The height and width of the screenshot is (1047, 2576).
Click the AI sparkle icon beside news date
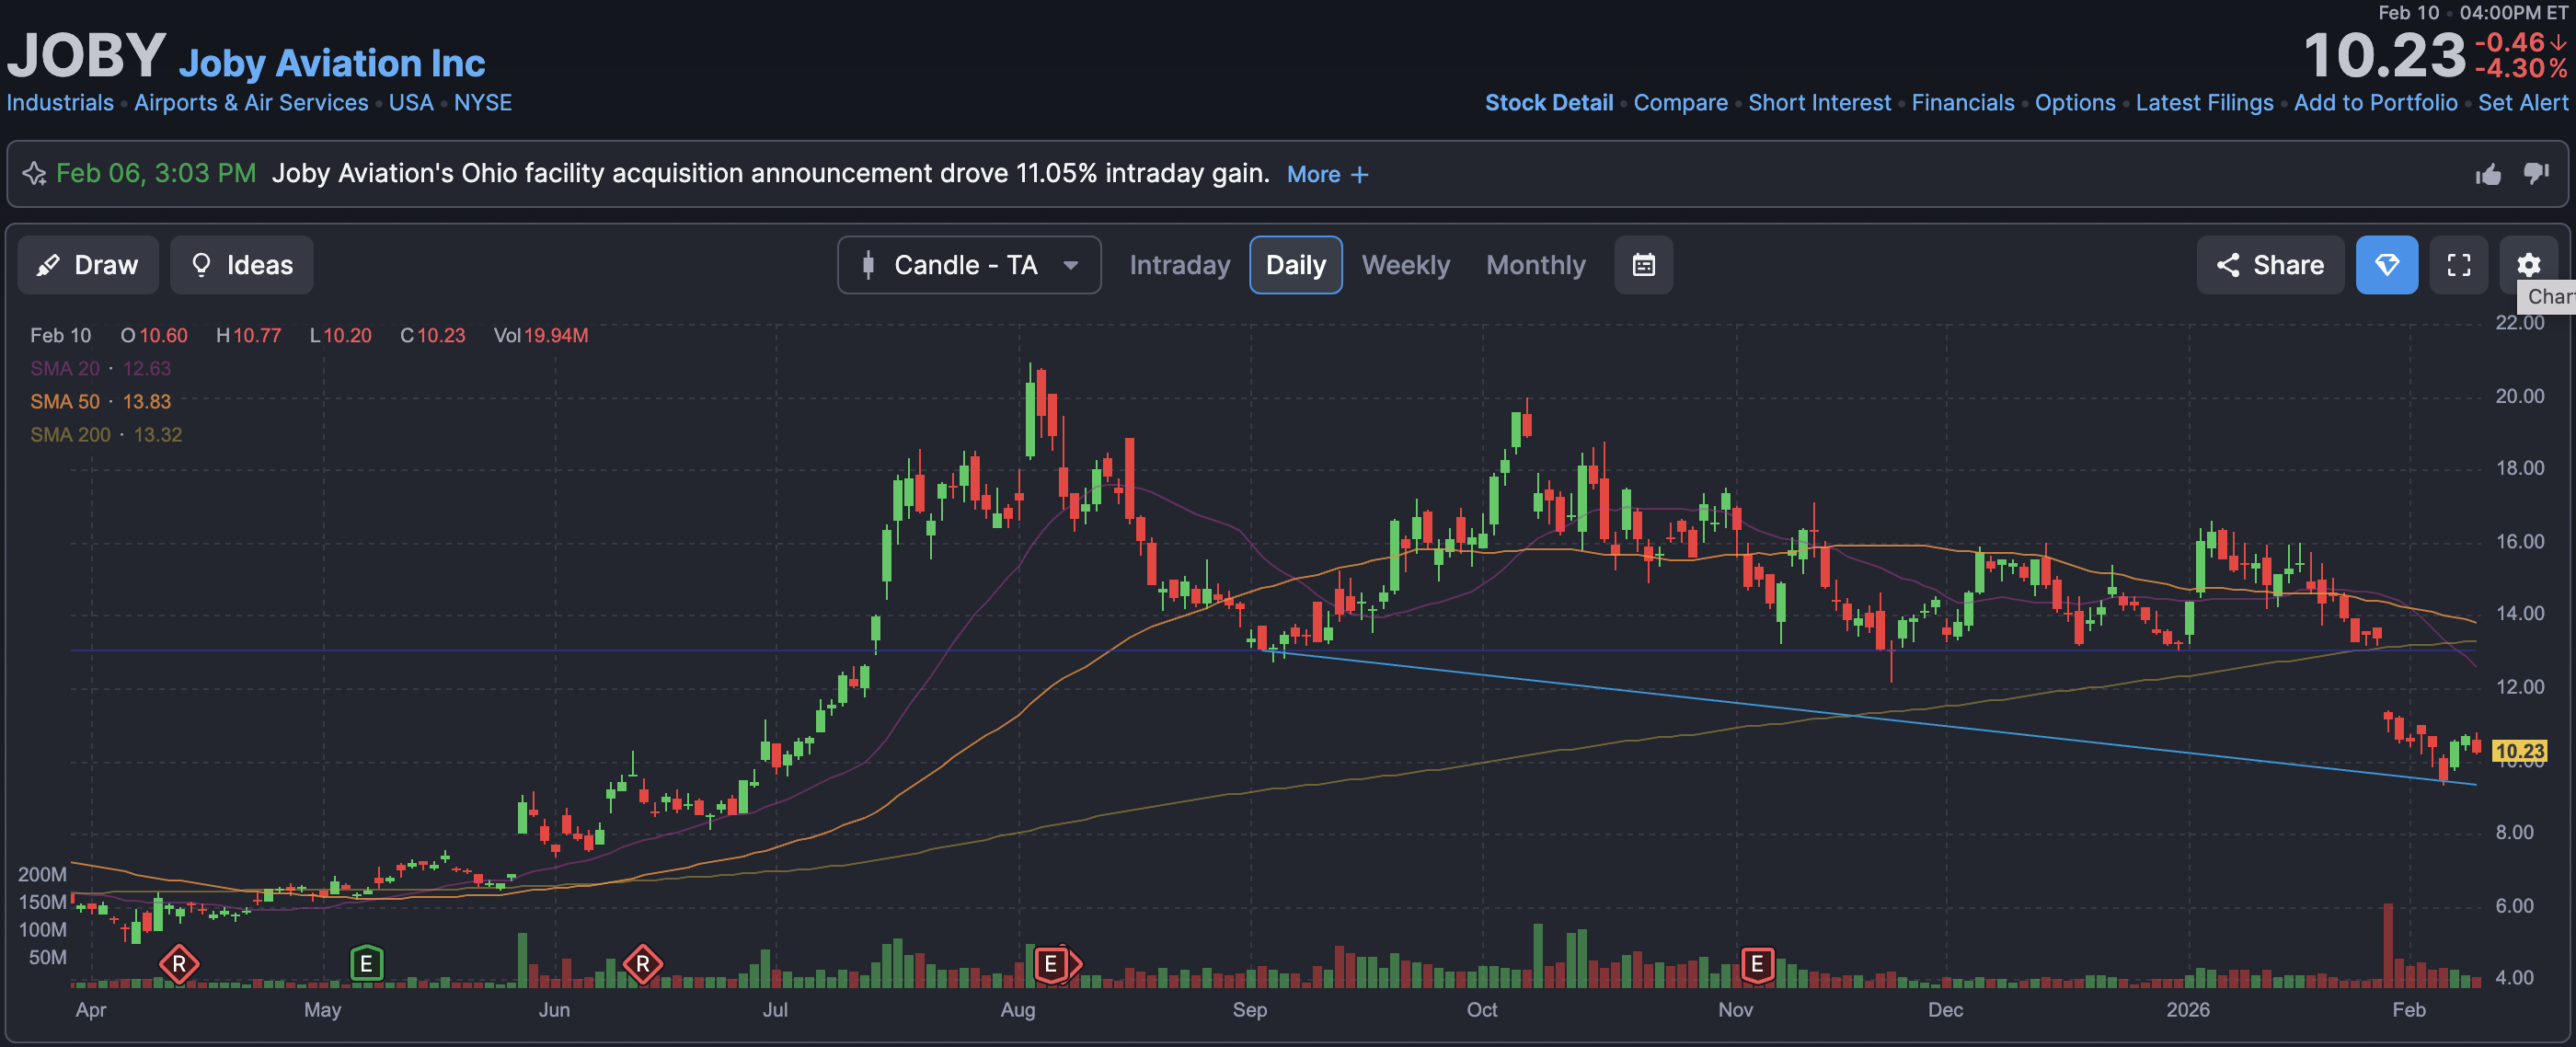(x=35, y=174)
